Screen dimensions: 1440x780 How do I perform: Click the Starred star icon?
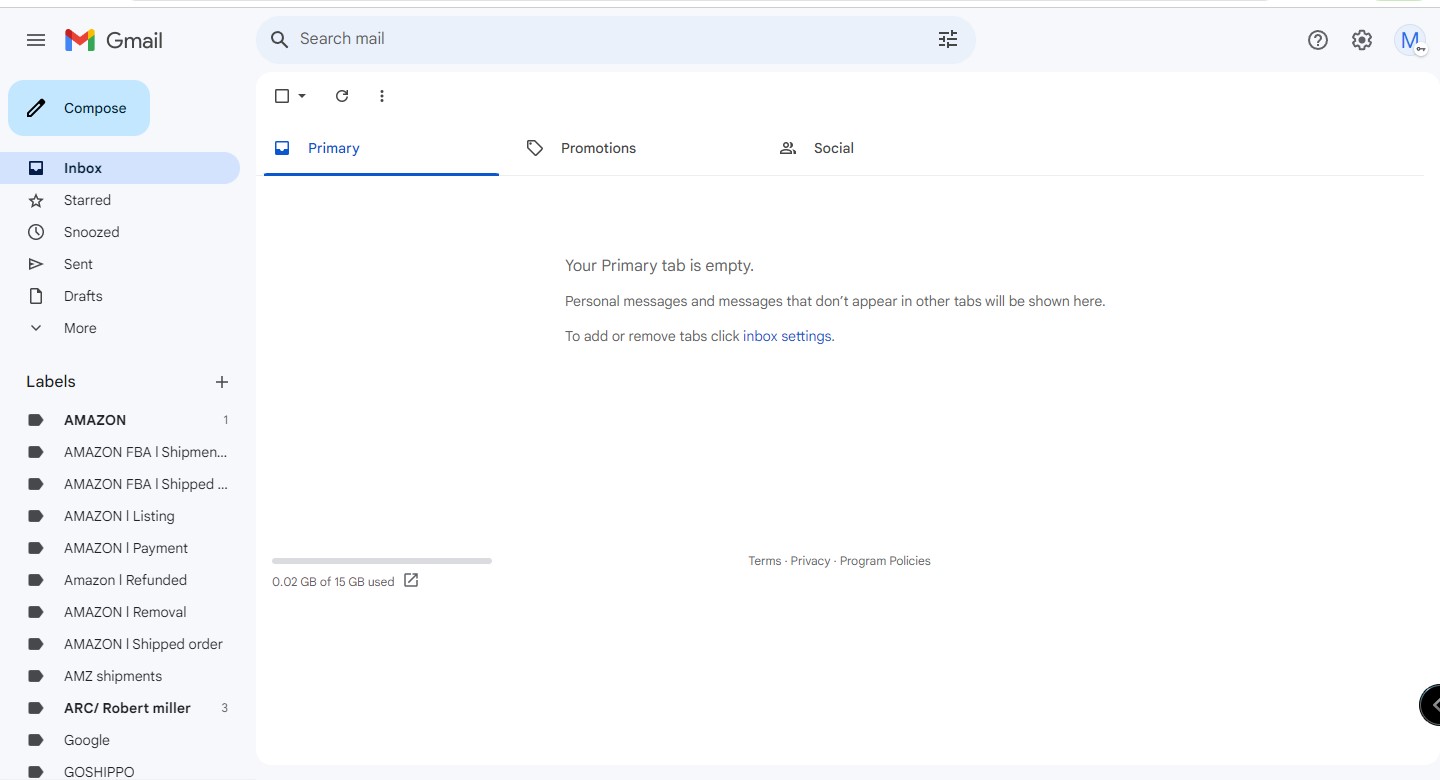(x=36, y=200)
